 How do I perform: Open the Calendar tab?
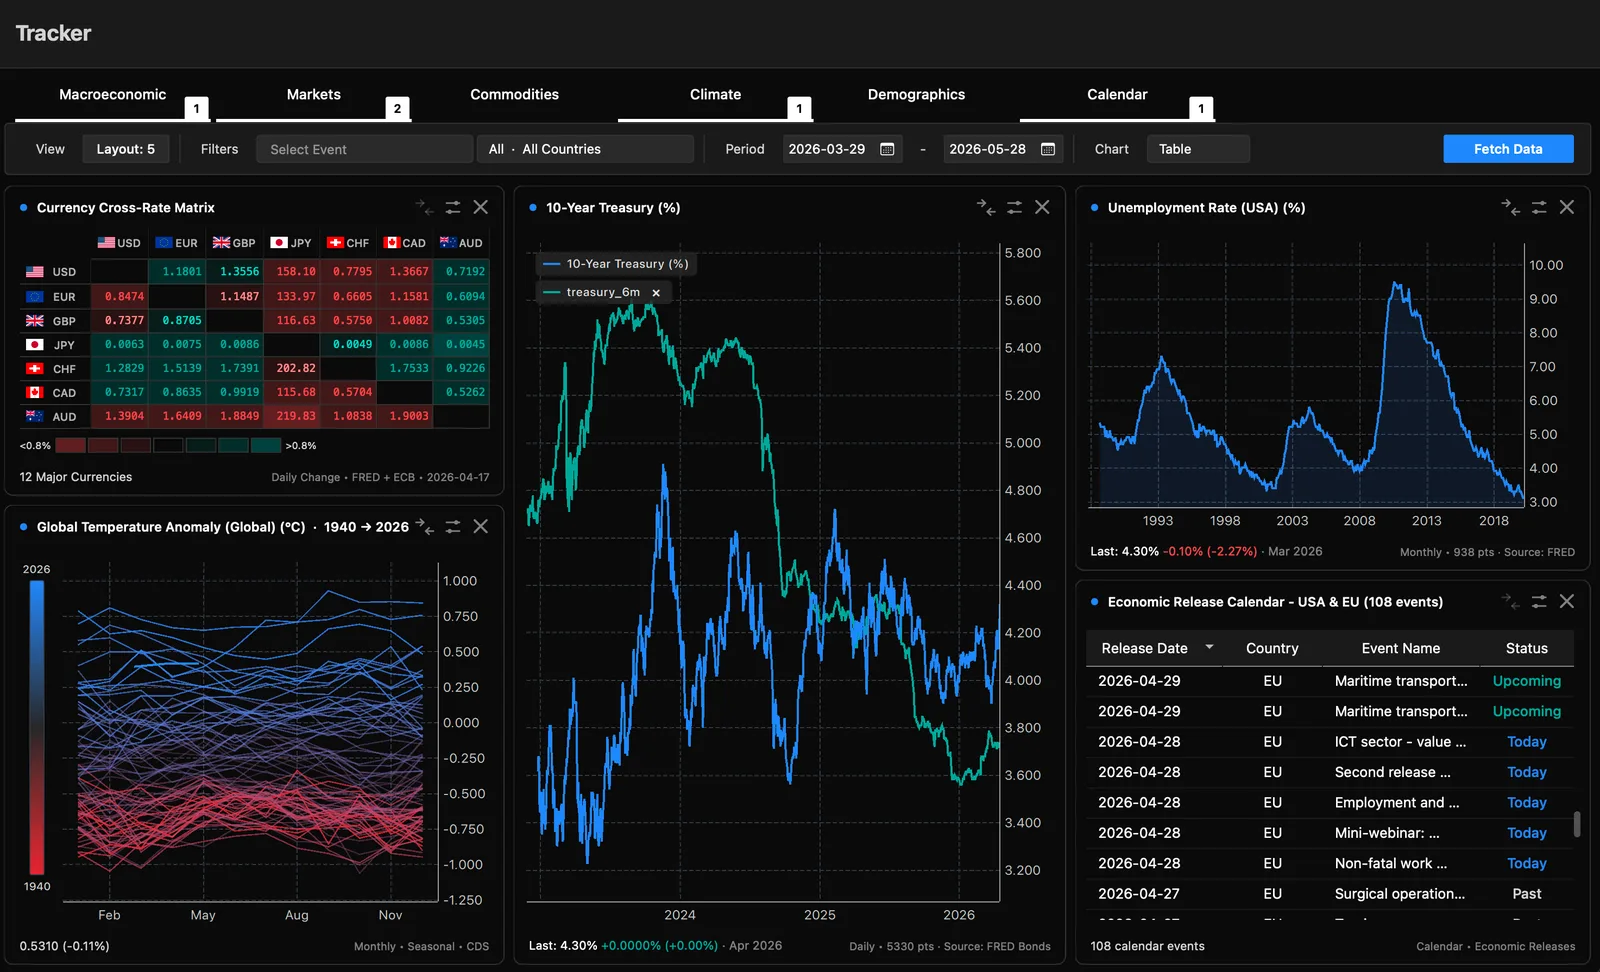(x=1117, y=95)
